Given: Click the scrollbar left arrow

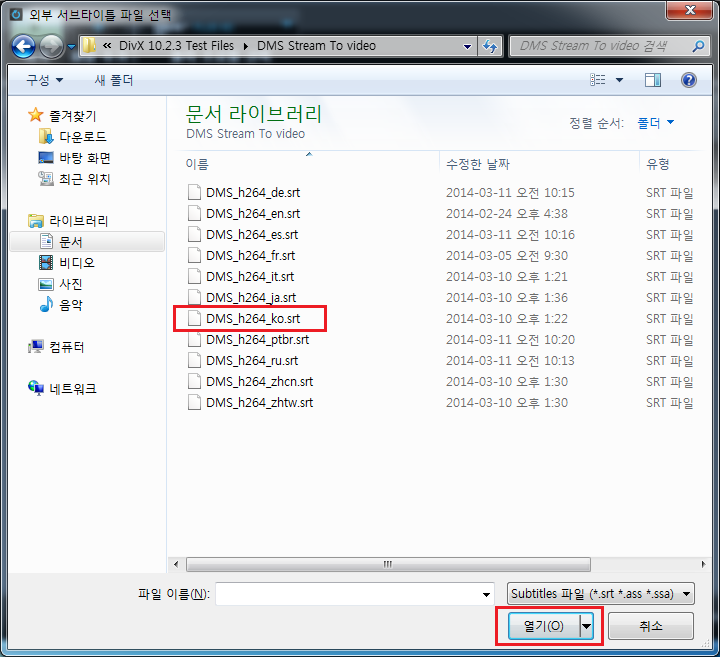Looking at the screenshot, I should [x=176, y=564].
